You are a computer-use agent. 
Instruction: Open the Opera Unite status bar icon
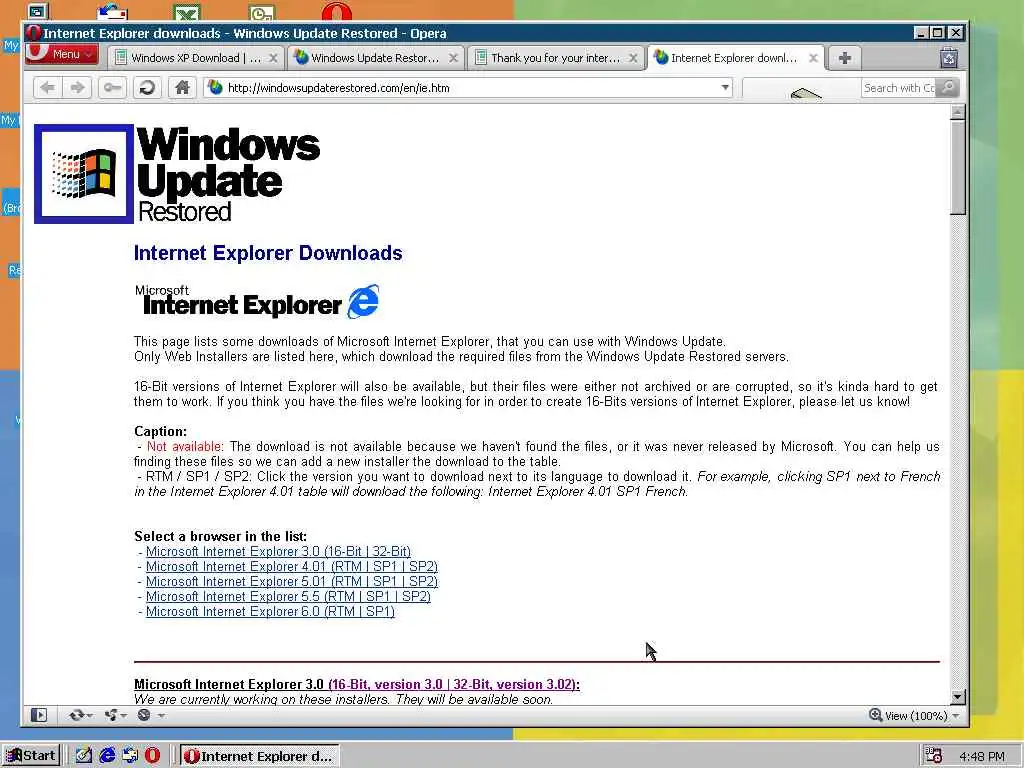(x=111, y=715)
